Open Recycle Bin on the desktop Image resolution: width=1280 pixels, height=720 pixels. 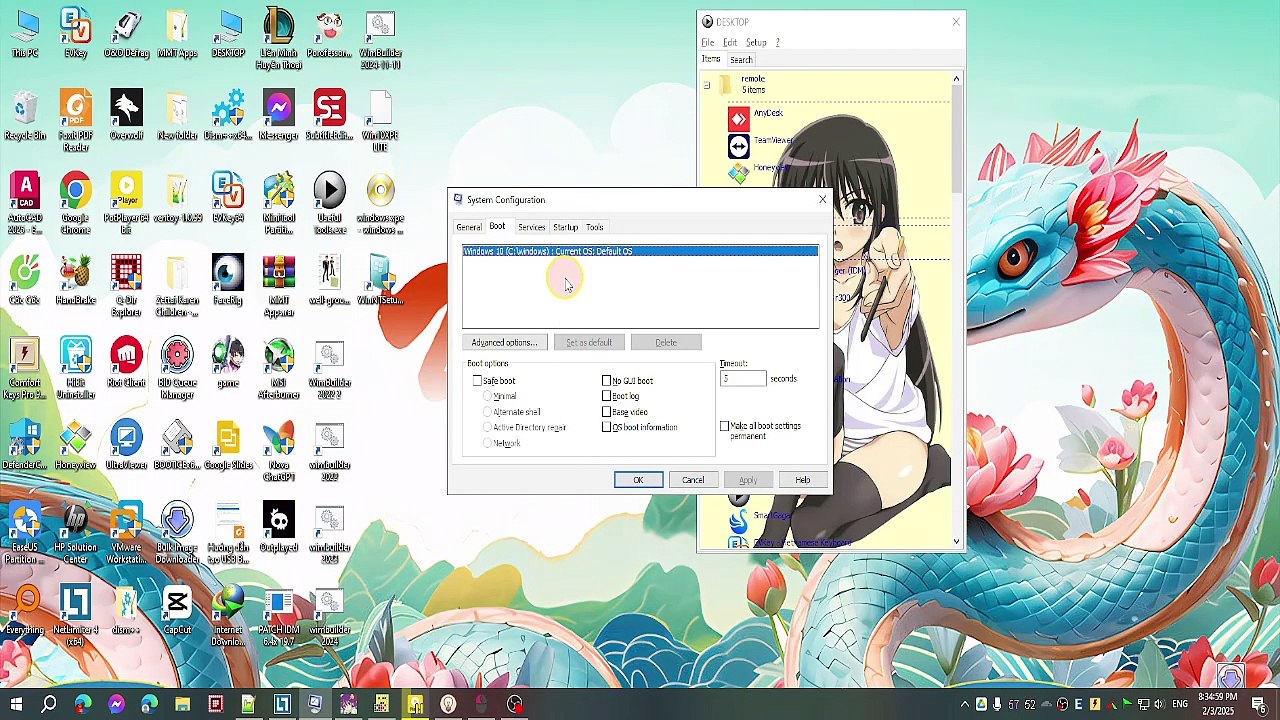point(25,115)
